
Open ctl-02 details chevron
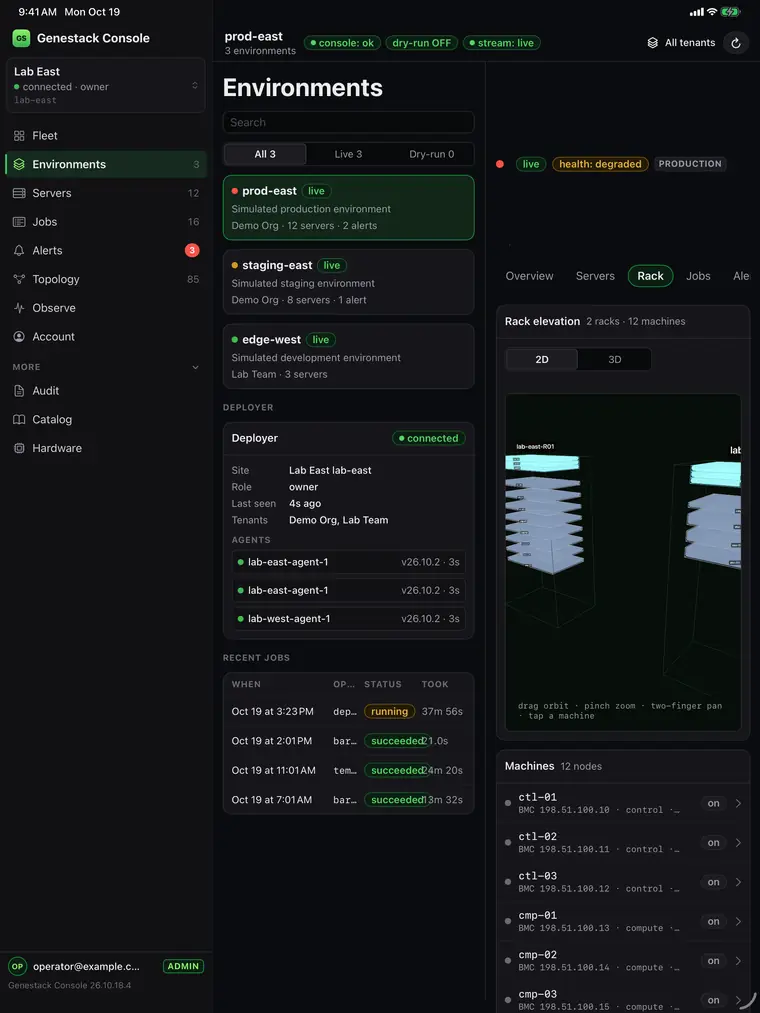click(738, 843)
